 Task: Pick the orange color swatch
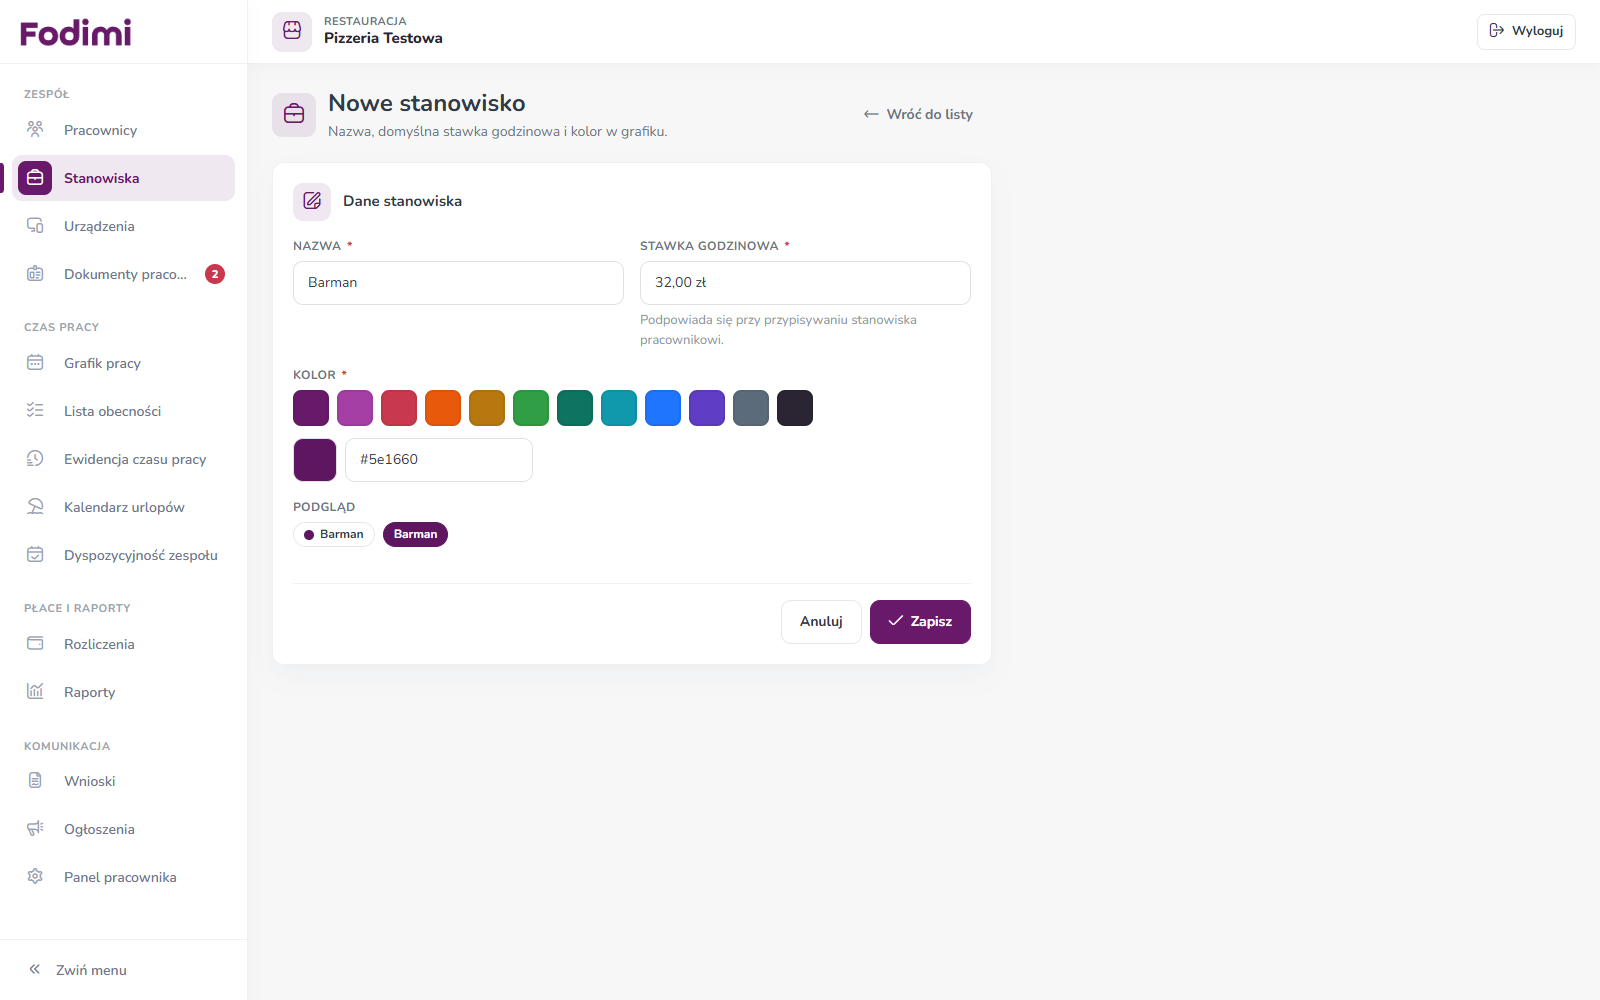(x=443, y=408)
